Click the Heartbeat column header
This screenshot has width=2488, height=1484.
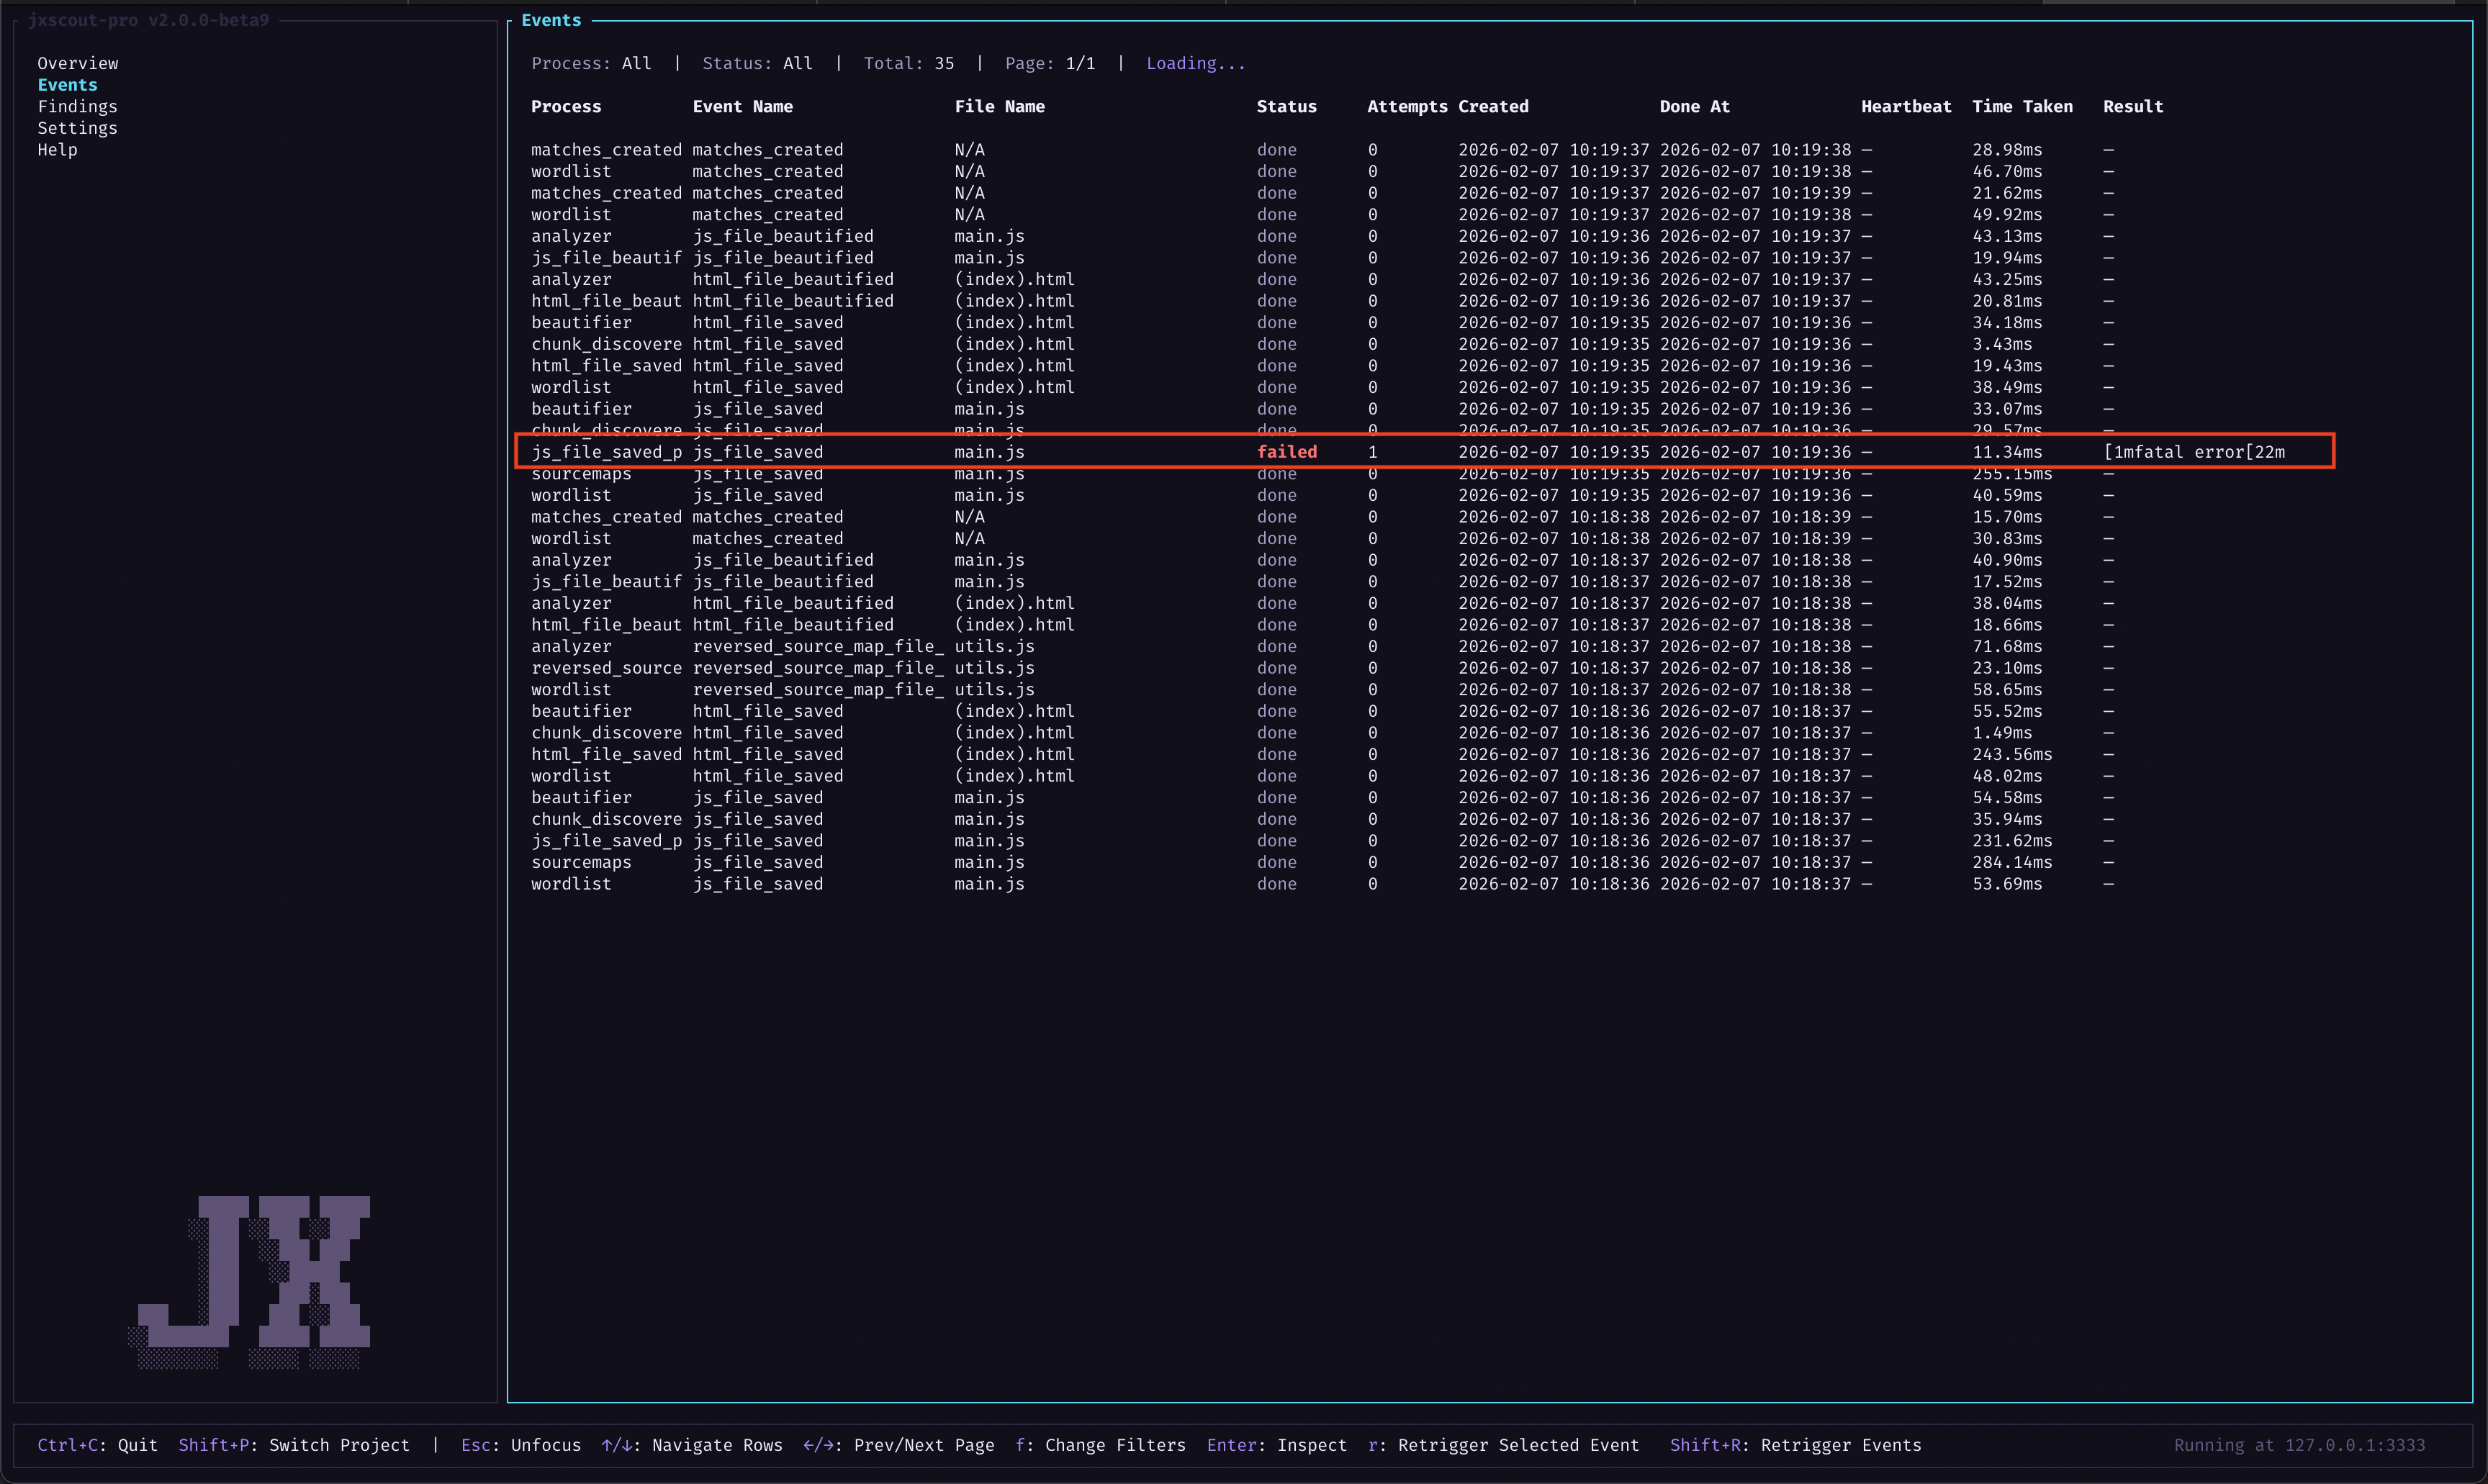coord(1906,106)
